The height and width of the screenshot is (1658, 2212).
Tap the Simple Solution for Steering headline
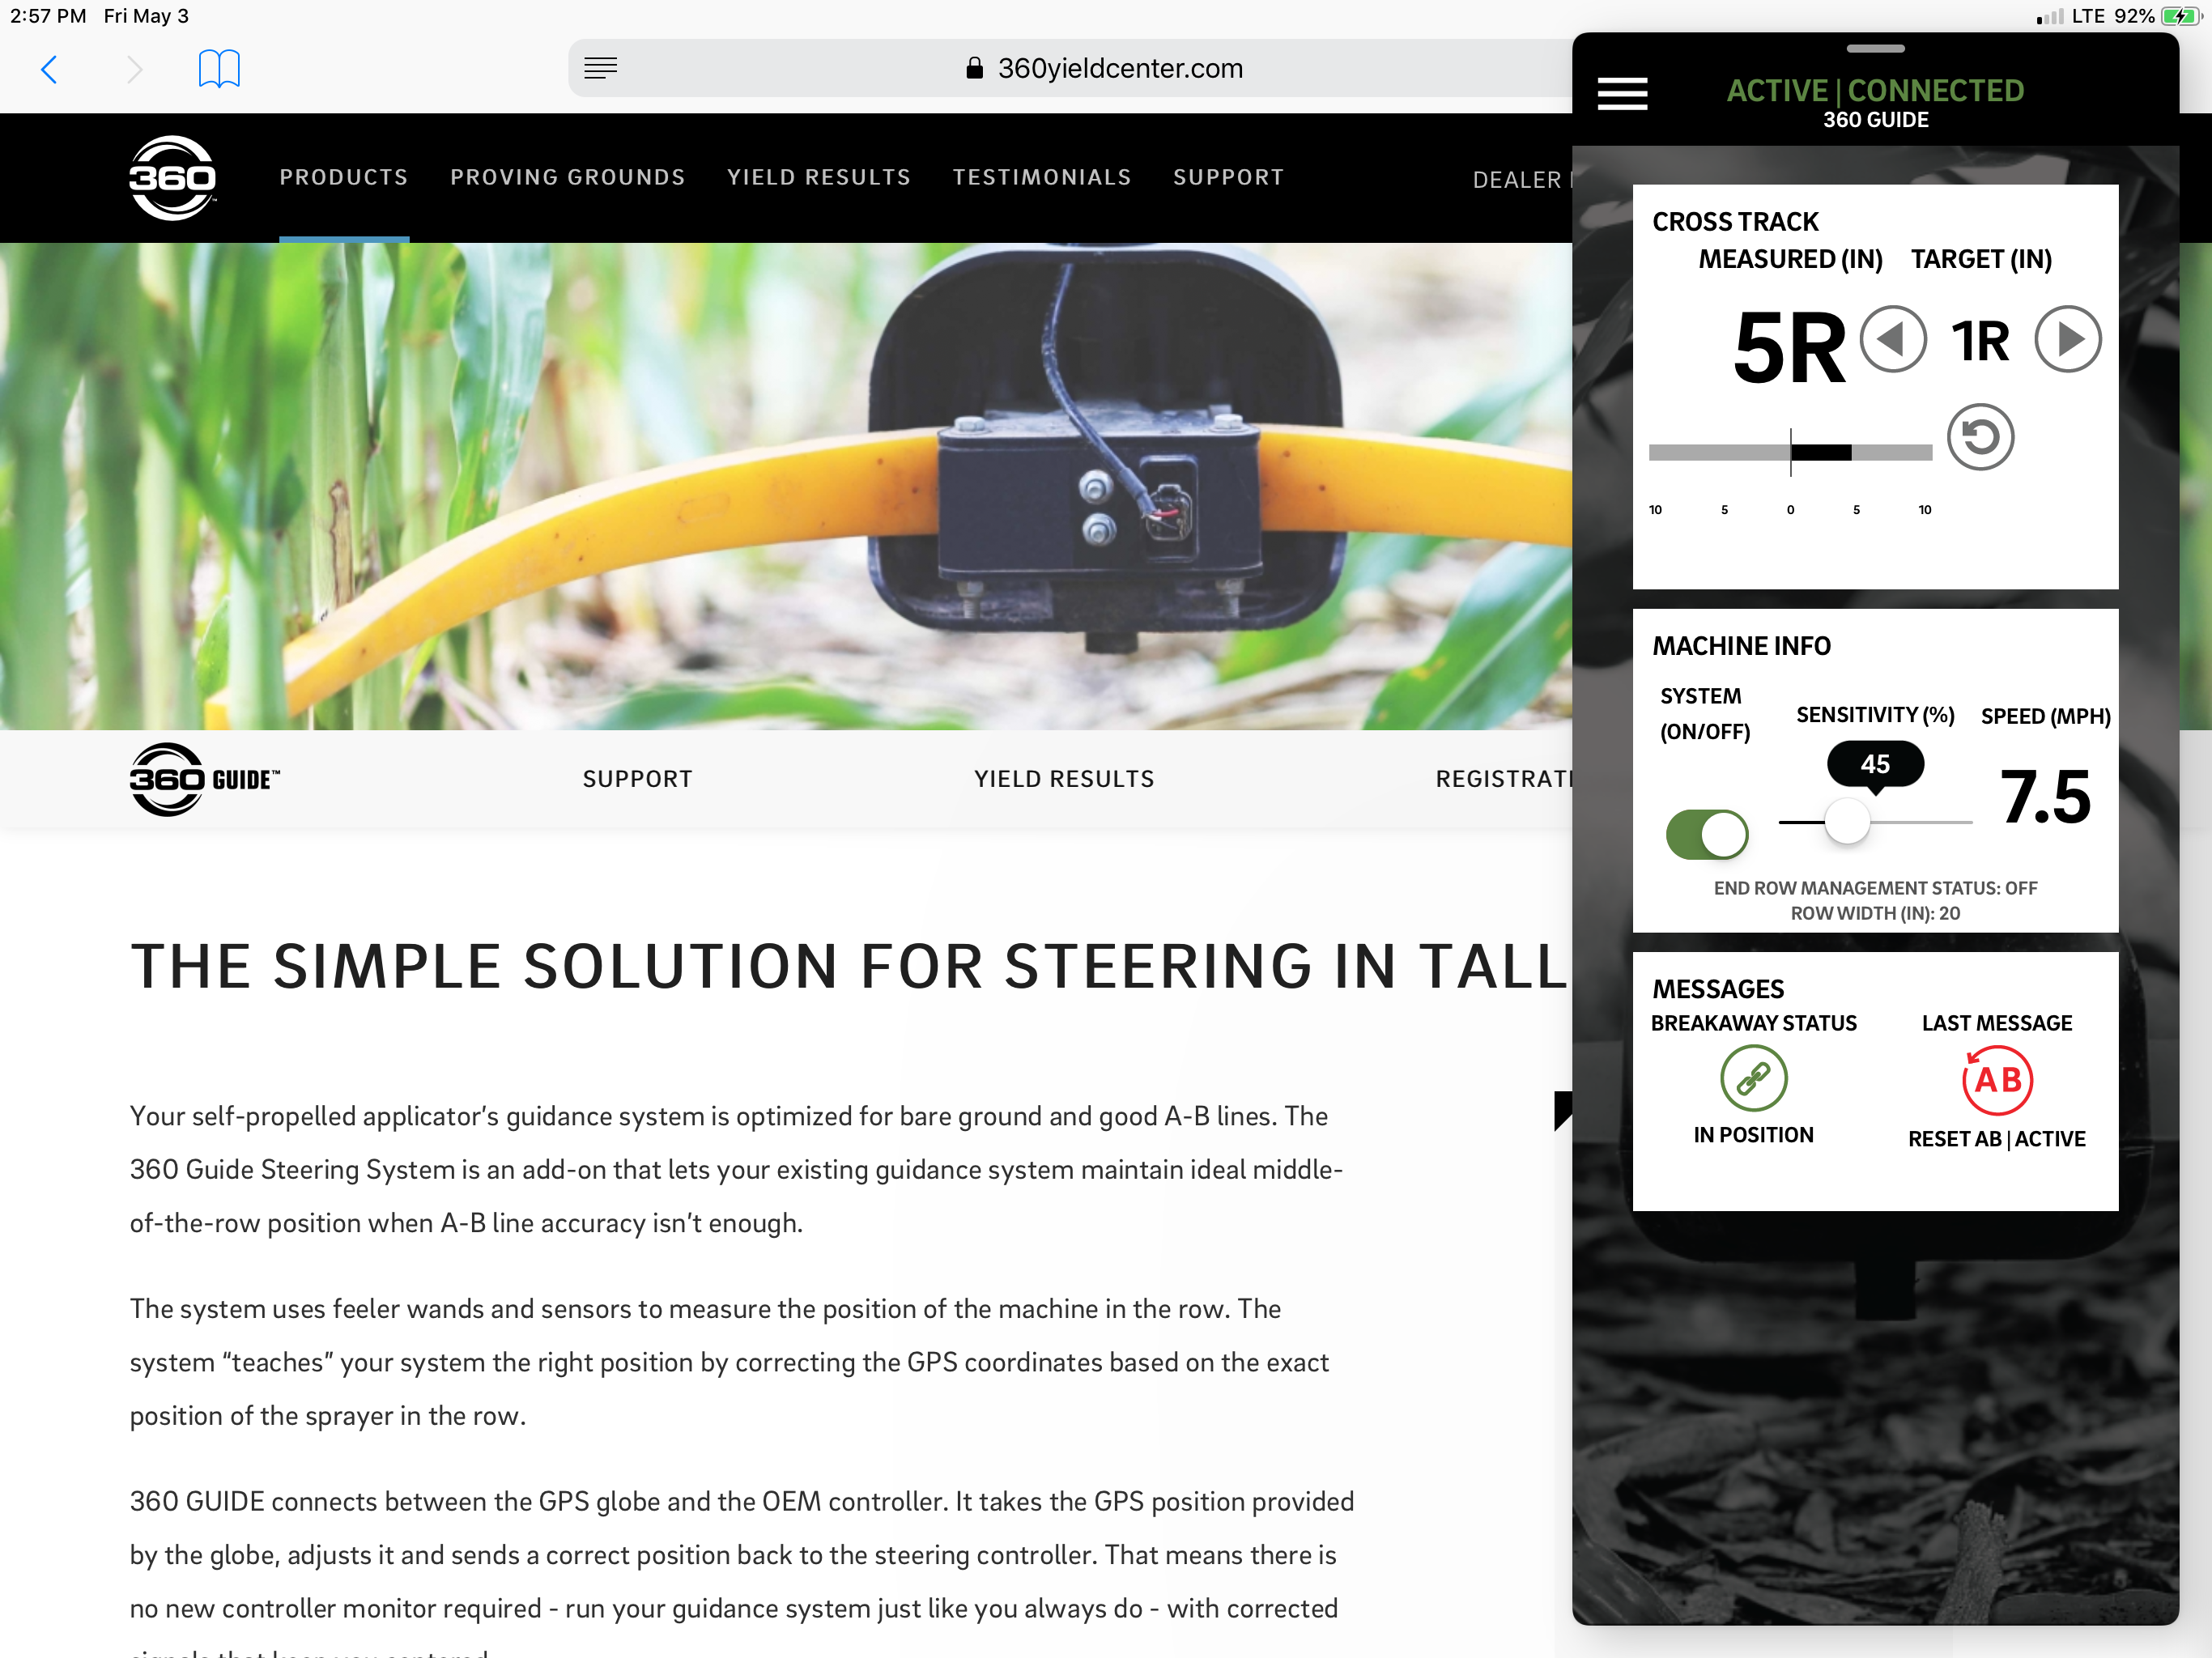point(850,966)
